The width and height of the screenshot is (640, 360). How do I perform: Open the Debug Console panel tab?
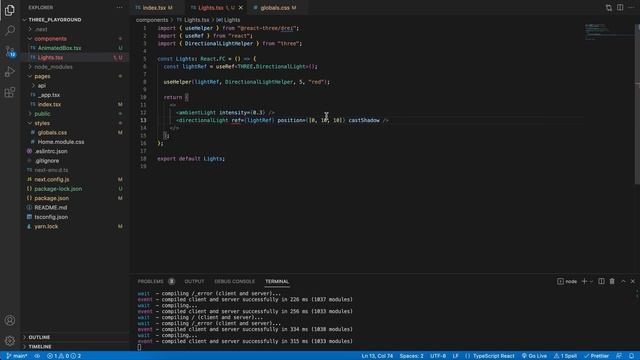pyautogui.click(x=234, y=281)
